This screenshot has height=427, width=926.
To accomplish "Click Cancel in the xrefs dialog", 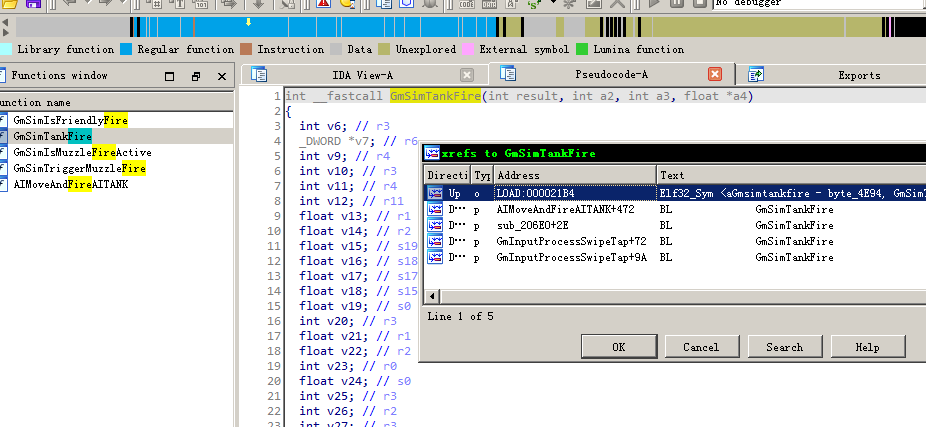I will pos(701,347).
